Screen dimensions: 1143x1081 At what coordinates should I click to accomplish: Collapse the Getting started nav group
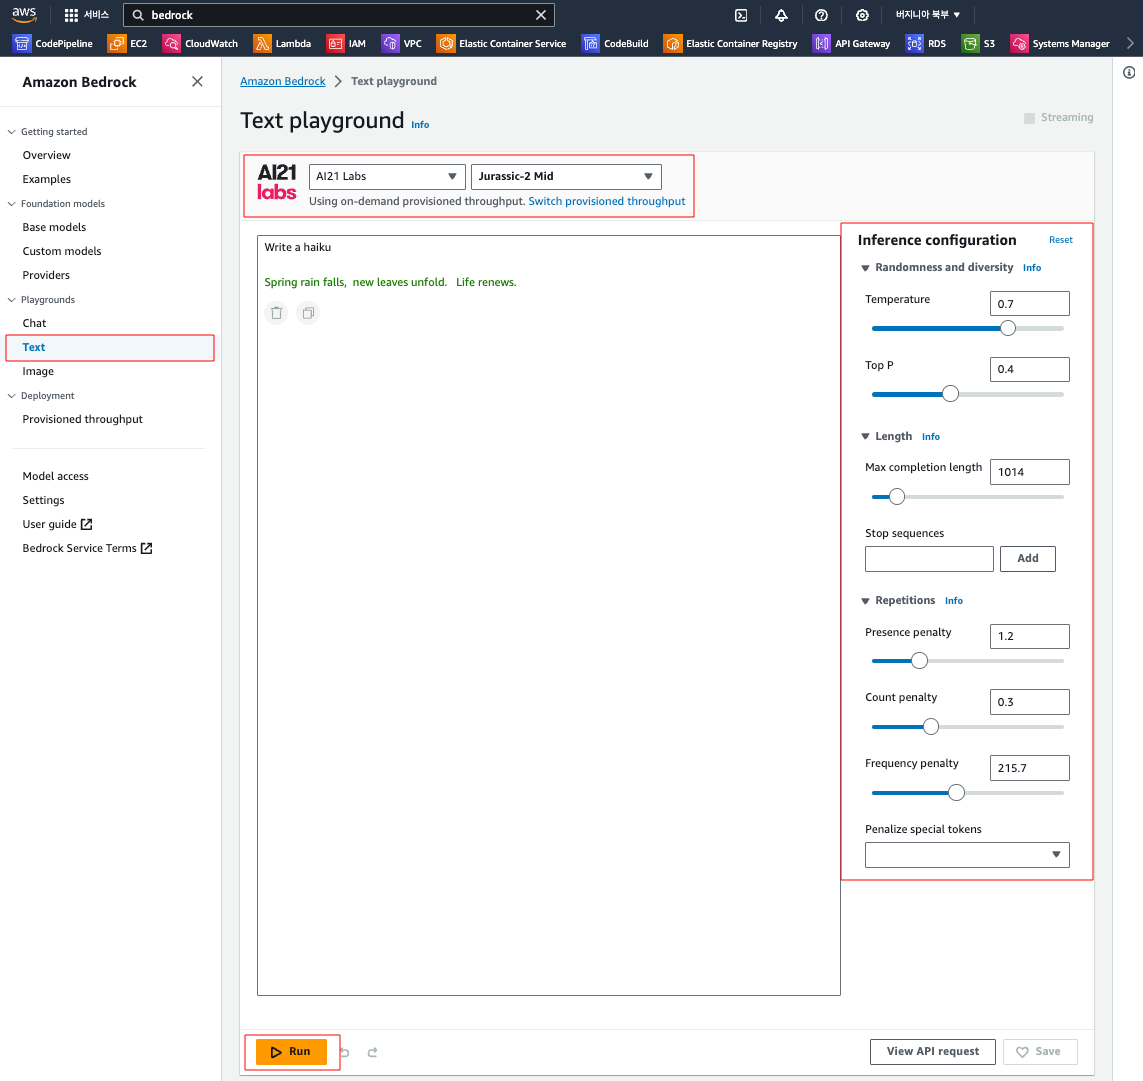point(12,132)
